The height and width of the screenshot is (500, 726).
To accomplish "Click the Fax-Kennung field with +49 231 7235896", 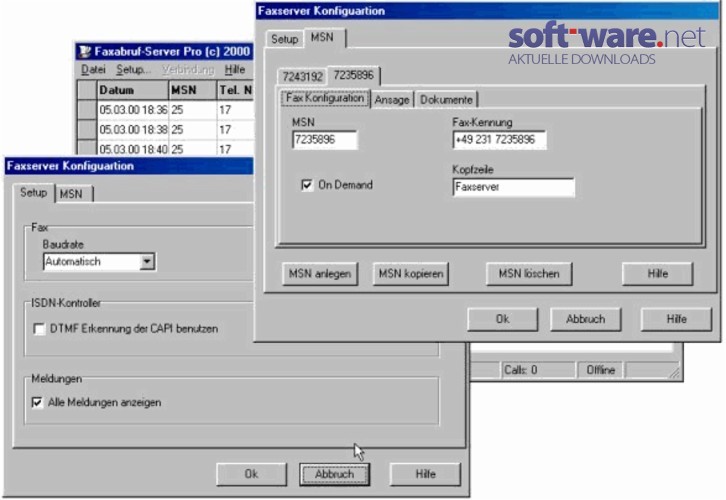I will coord(500,140).
